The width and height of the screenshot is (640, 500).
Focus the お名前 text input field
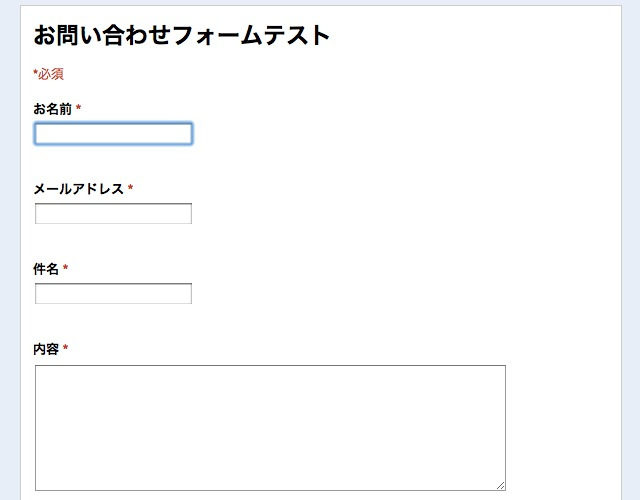(113, 134)
